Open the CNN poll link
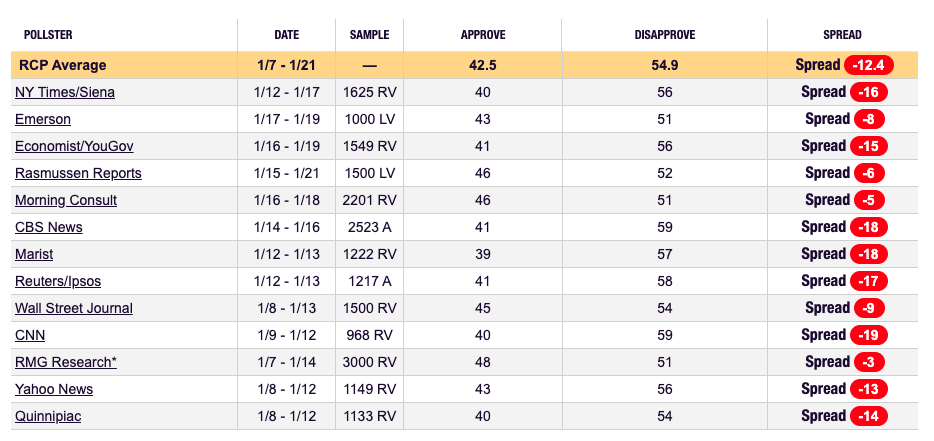This screenshot has width=934, height=441. pyautogui.click(x=30, y=335)
